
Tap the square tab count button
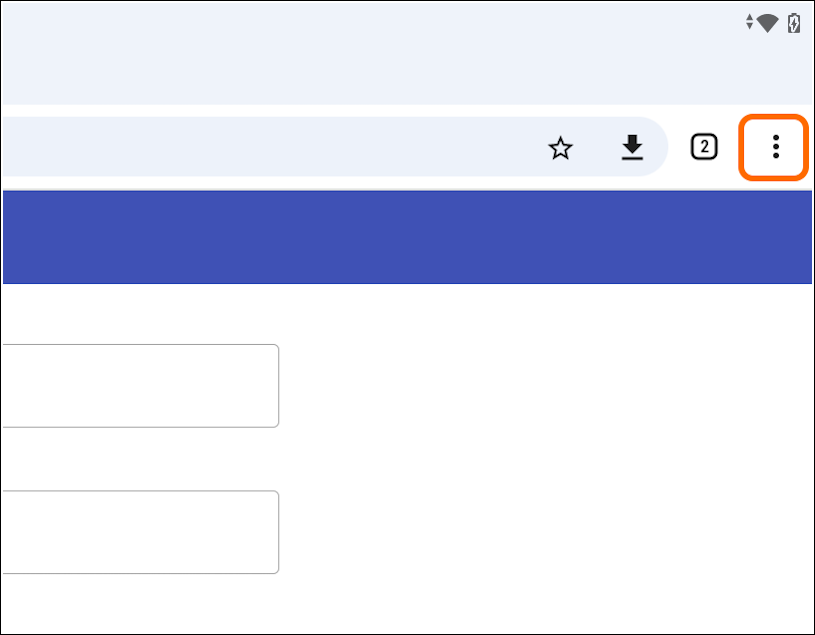coord(704,148)
